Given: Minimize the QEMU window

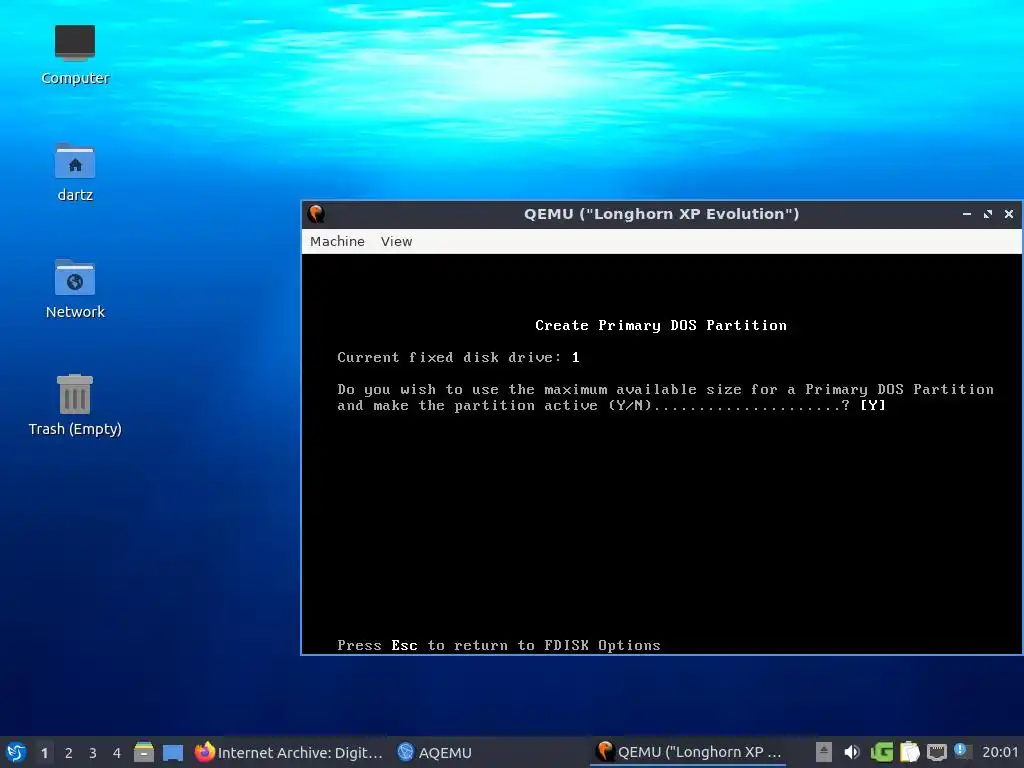Looking at the screenshot, I should point(967,214).
